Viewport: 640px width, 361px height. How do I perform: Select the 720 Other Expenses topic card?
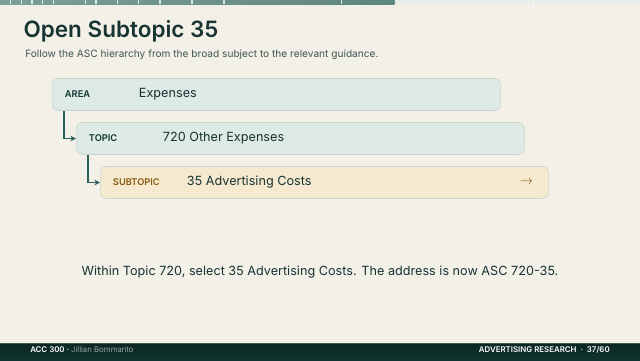pos(300,138)
